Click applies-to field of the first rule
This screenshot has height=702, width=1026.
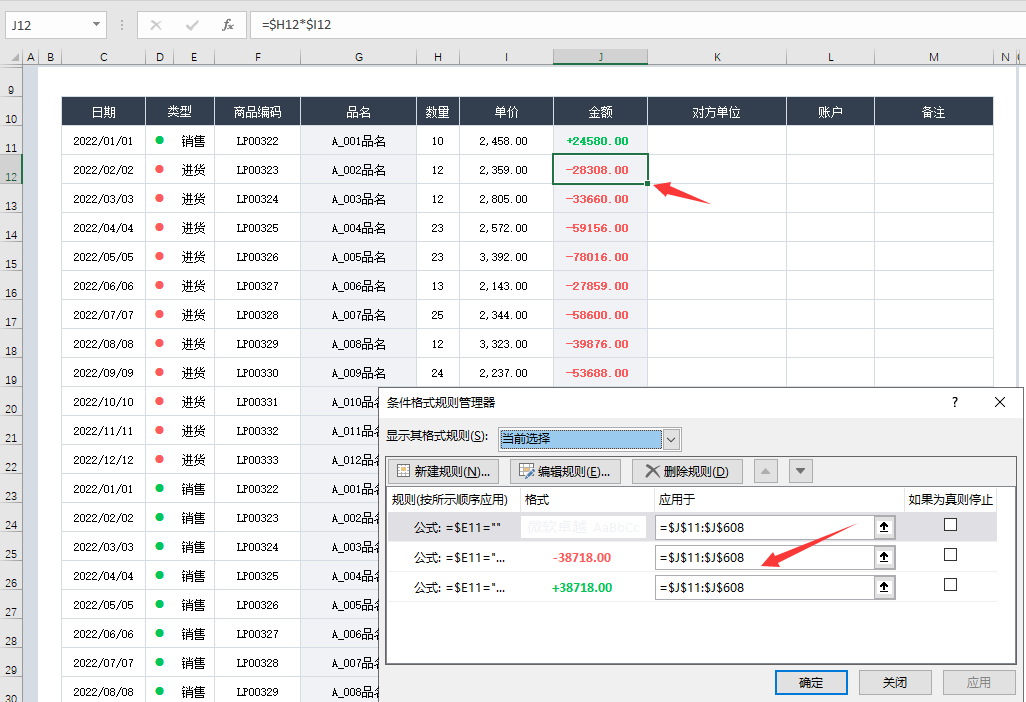click(x=765, y=527)
